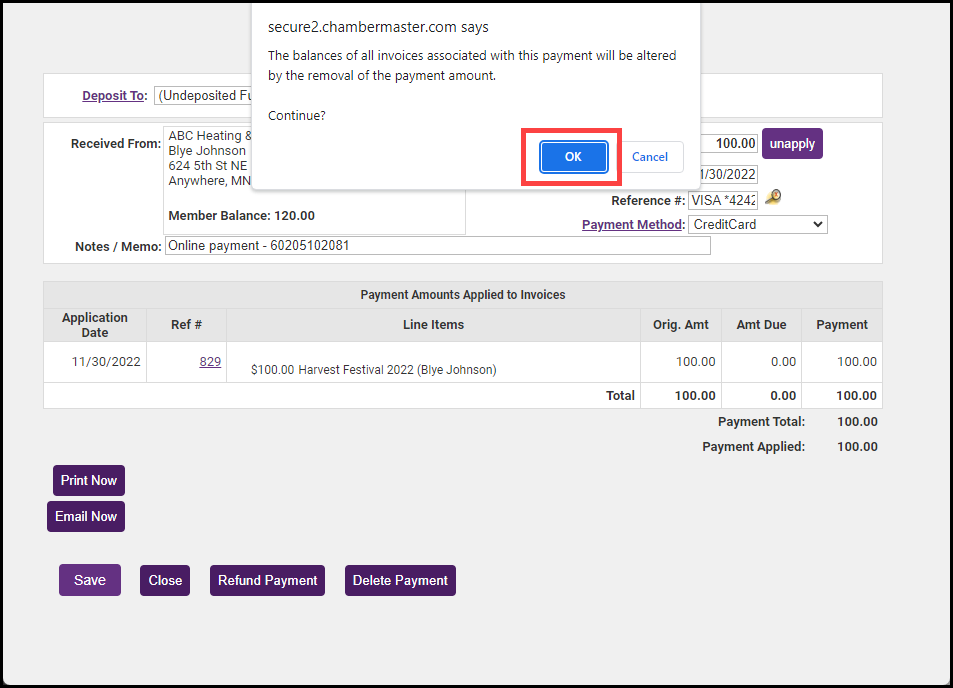
Task: Click the Deposit To link
Action: click(x=114, y=96)
